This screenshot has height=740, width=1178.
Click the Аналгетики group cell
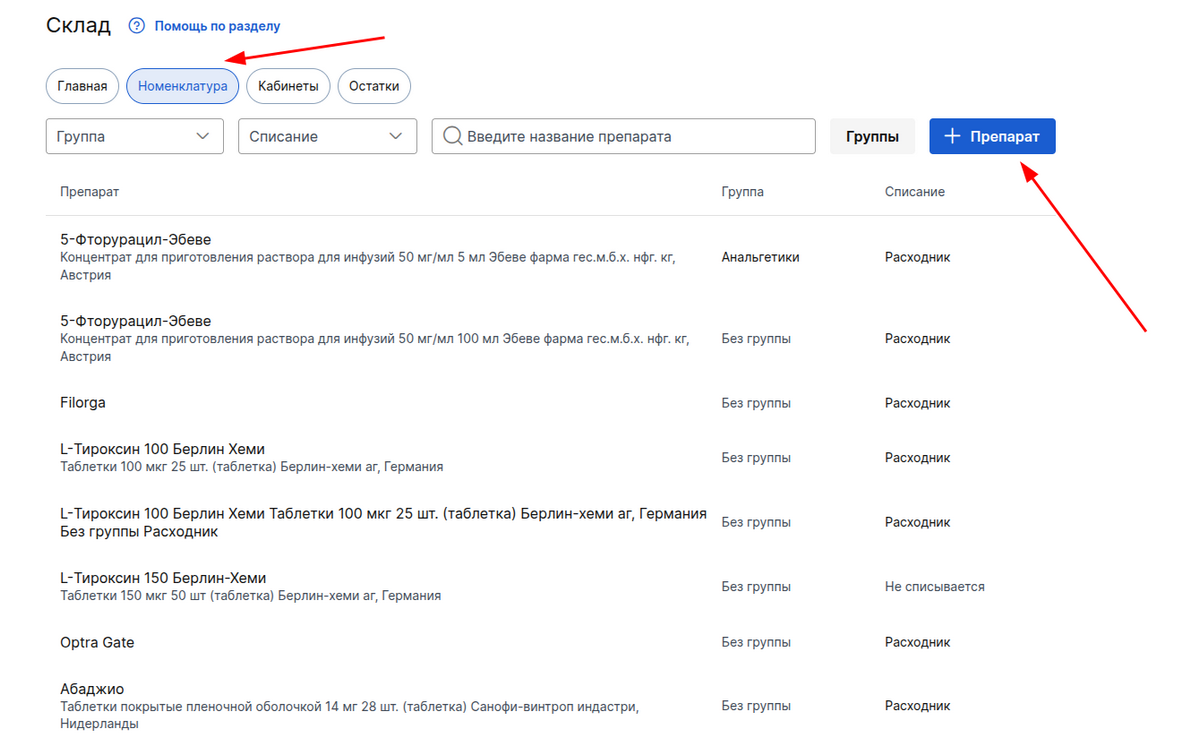point(760,257)
